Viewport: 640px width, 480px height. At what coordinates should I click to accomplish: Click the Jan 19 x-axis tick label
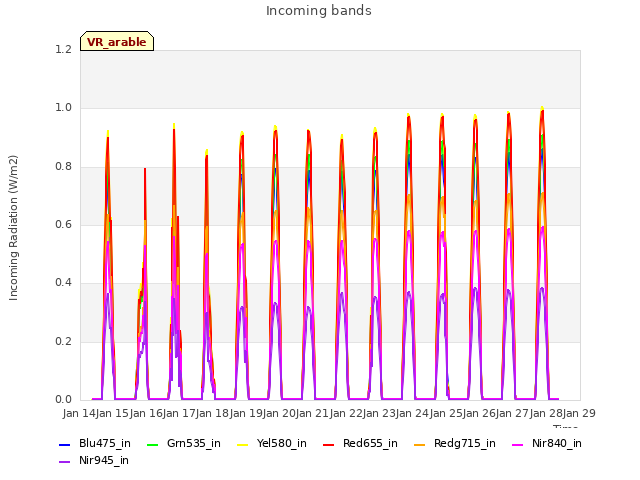coord(246,413)
